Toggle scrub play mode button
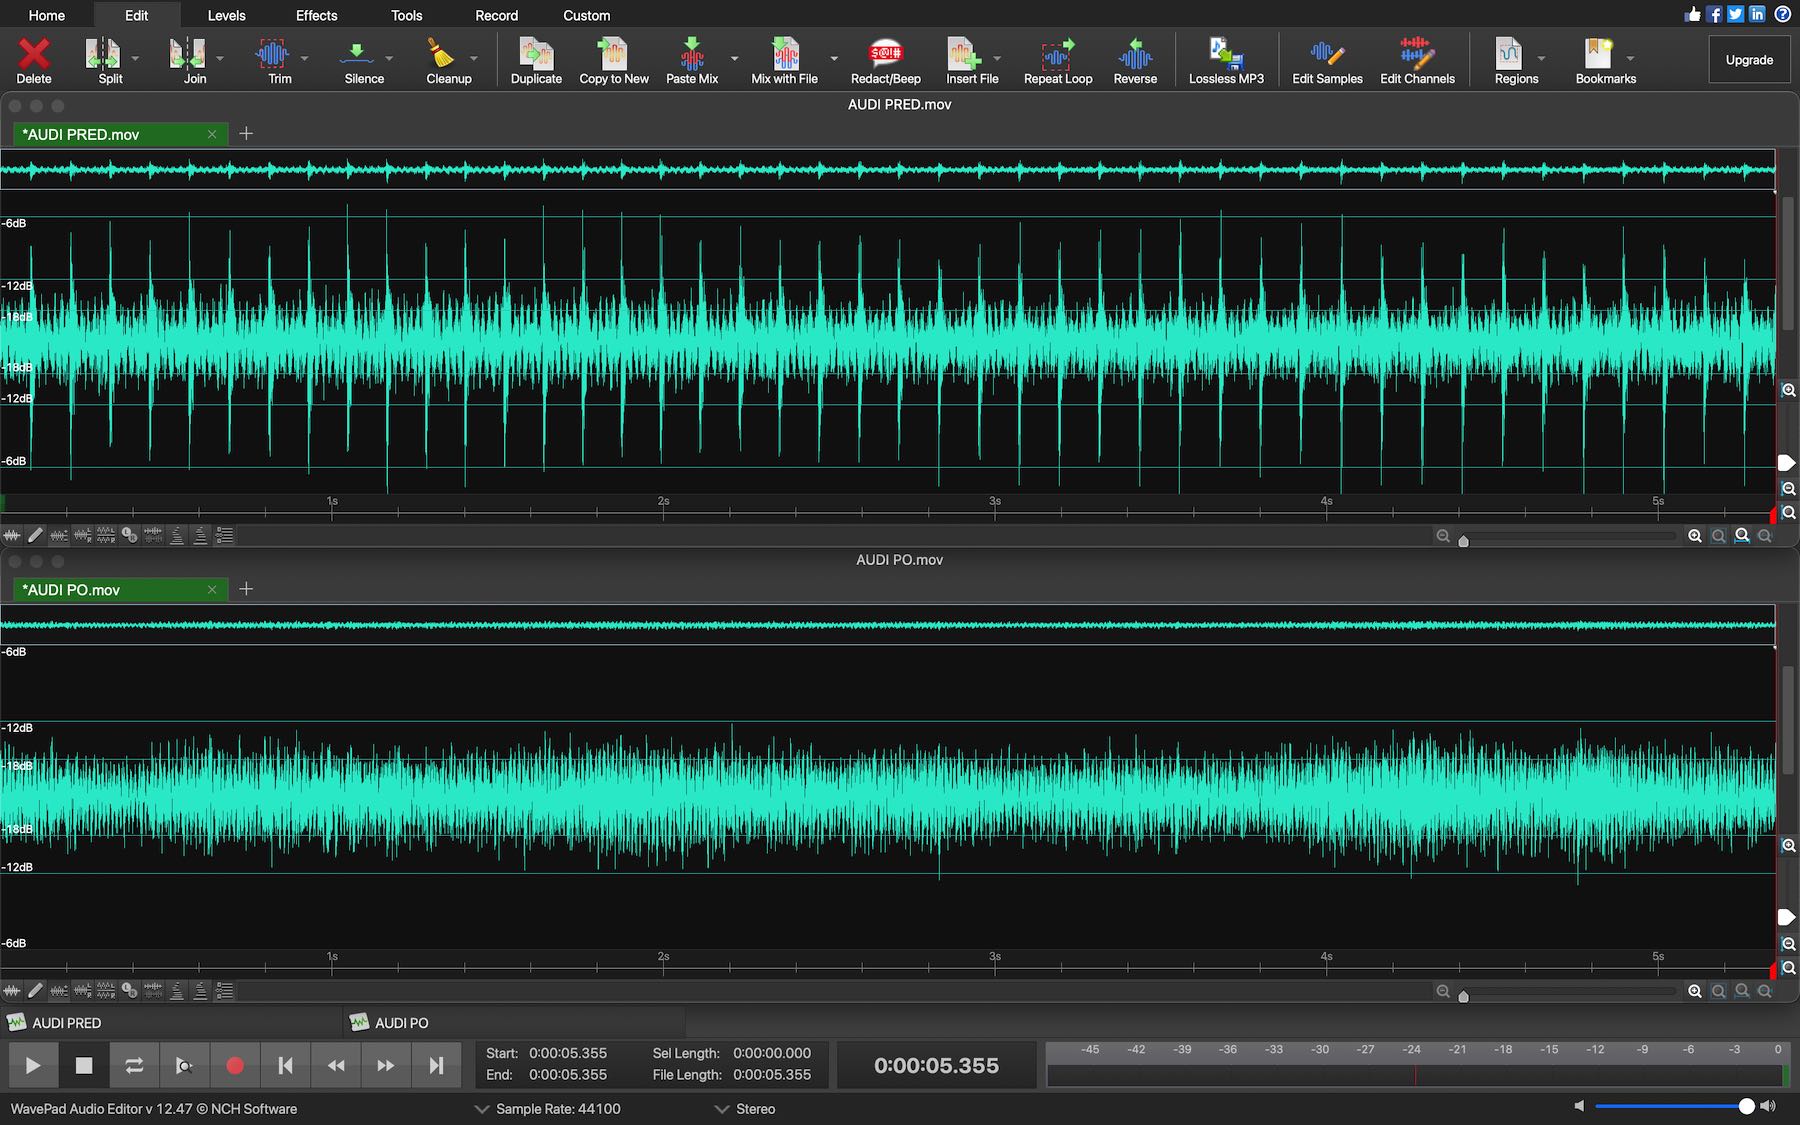 pos(184,1066)
